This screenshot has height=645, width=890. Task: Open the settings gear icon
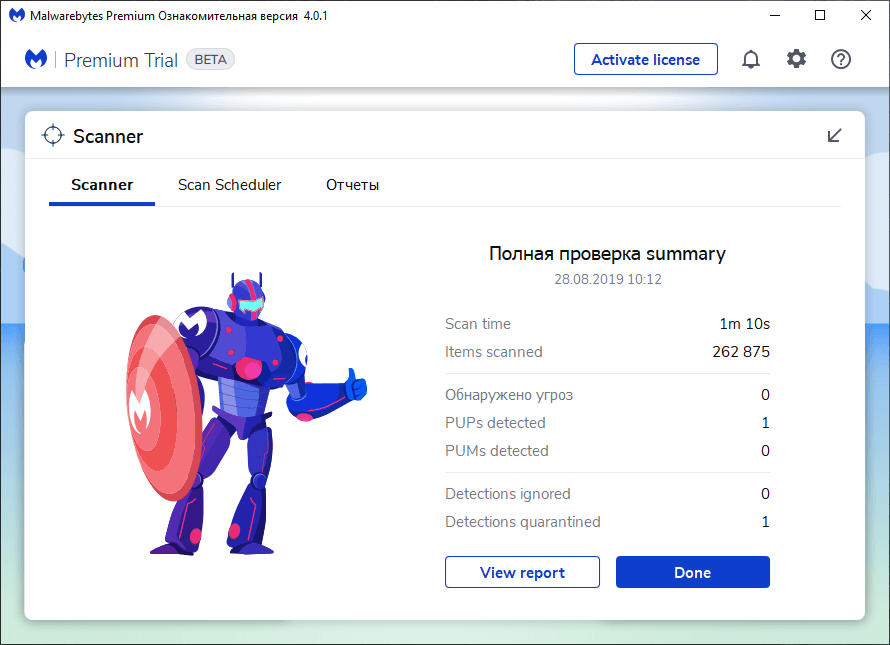click(796, 59)
